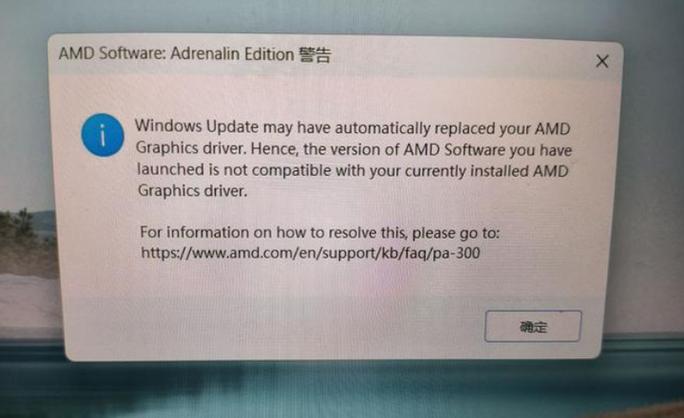Image resolution: width=684 pixels, height=418 pixels.
Task: Click the line 'launched is not compatible'
Action: point(352,170)
